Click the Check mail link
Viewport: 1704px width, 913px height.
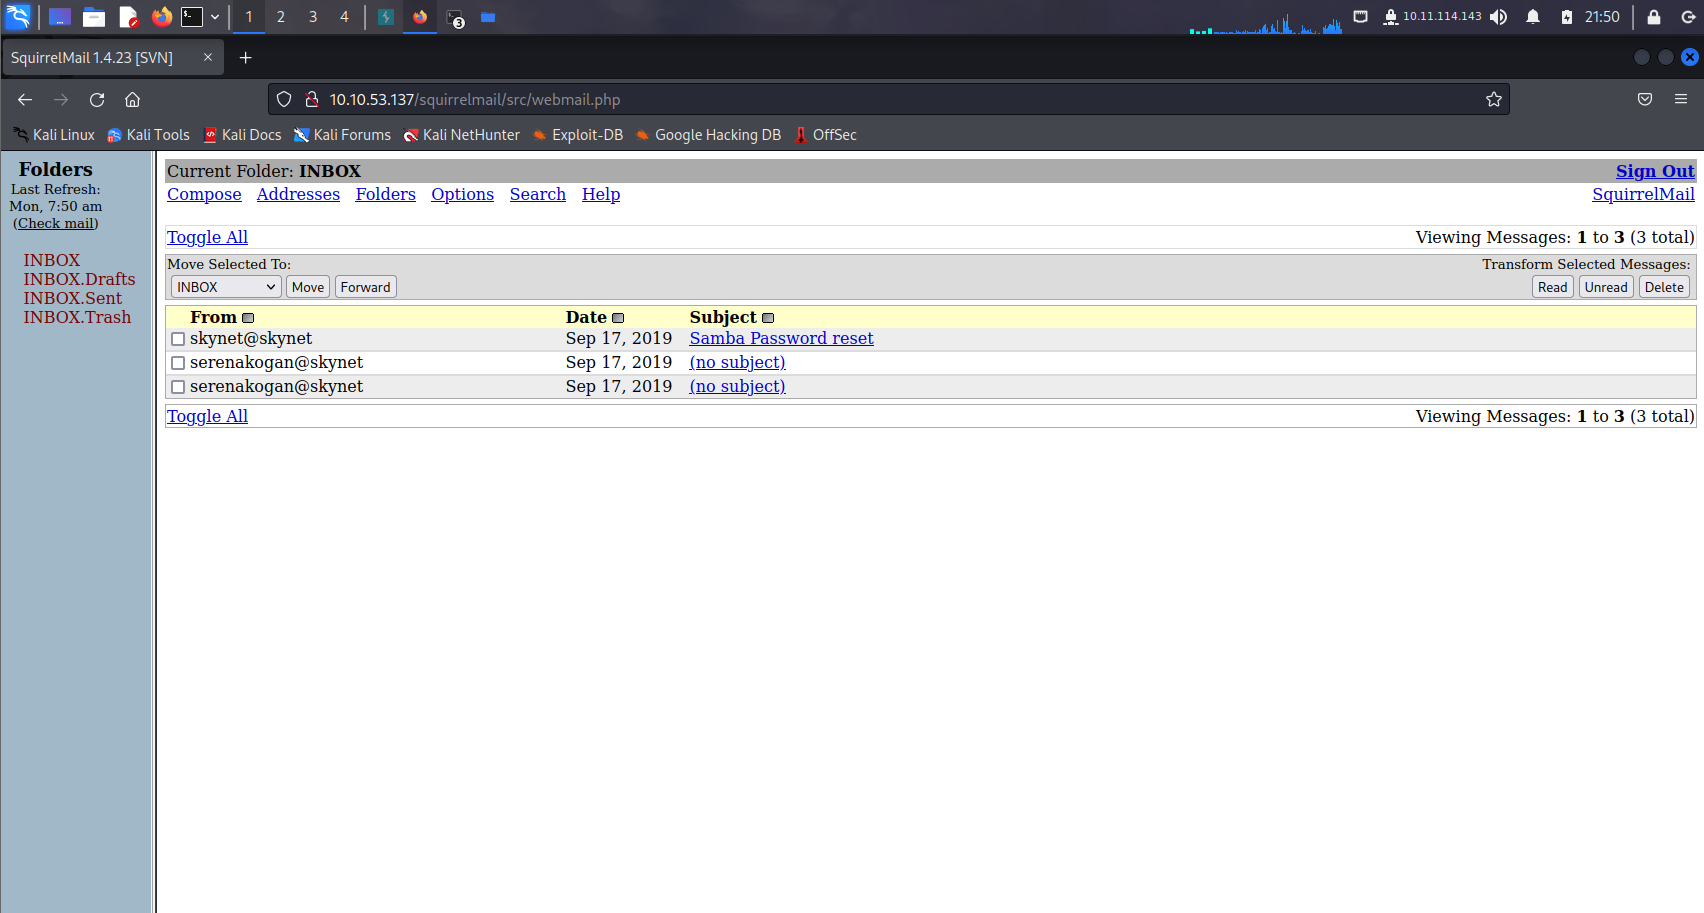[56, 223]
